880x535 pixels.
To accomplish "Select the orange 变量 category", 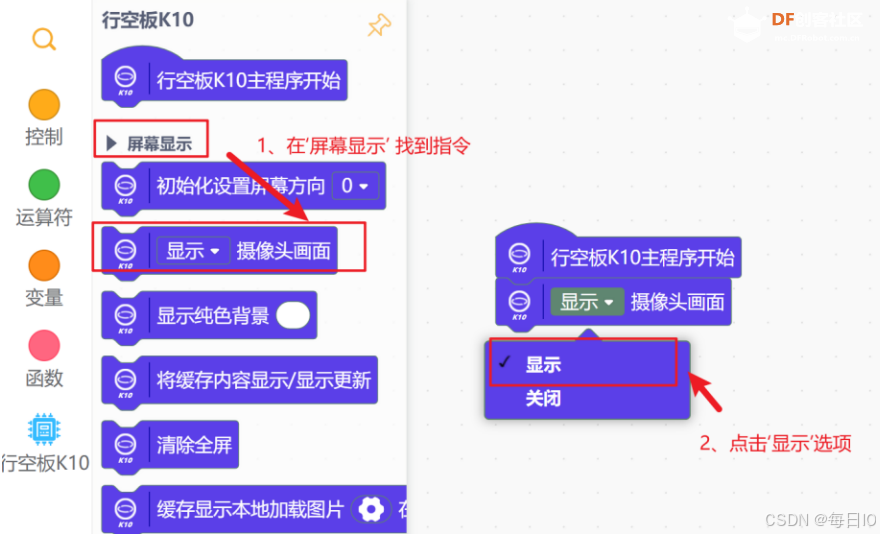I will 44,265.
